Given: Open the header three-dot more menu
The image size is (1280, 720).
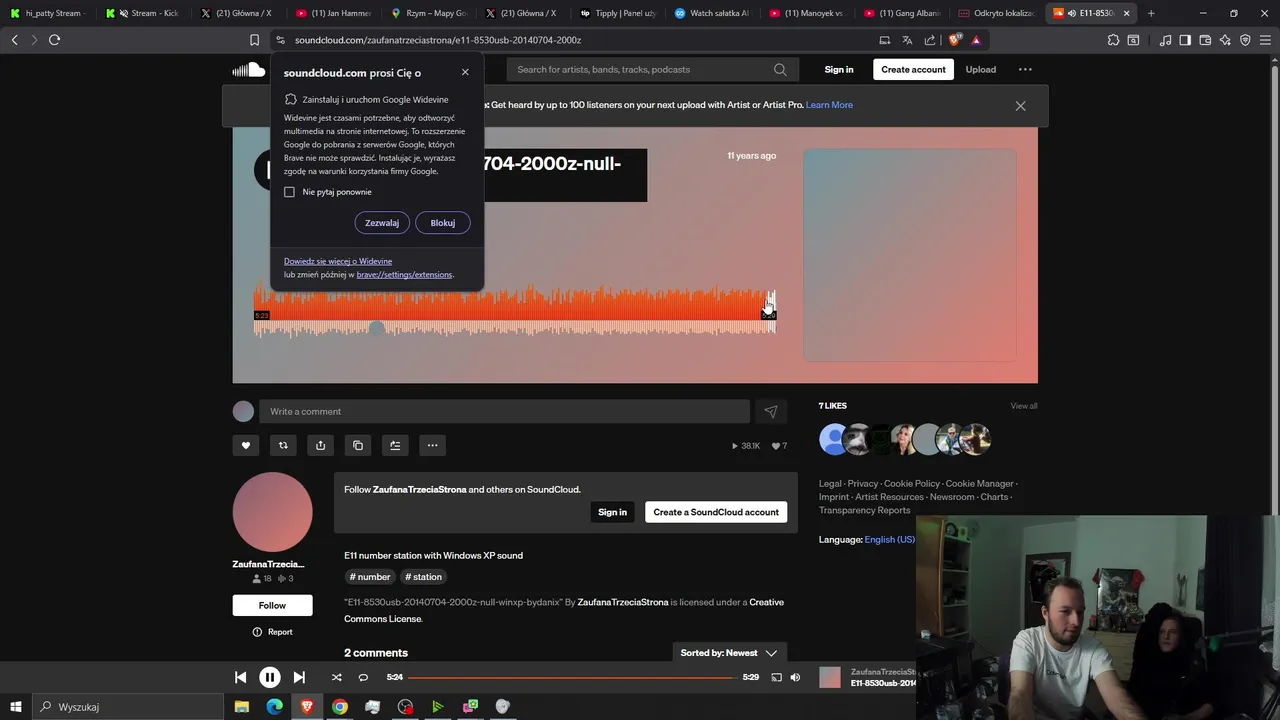Looking at the screenshot, I should coord(1025,69).
